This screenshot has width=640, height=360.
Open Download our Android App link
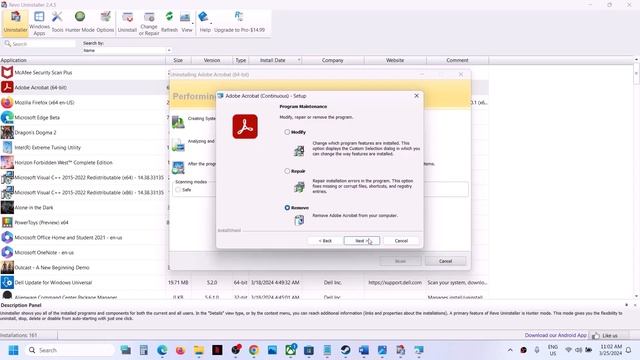point(555,335)
